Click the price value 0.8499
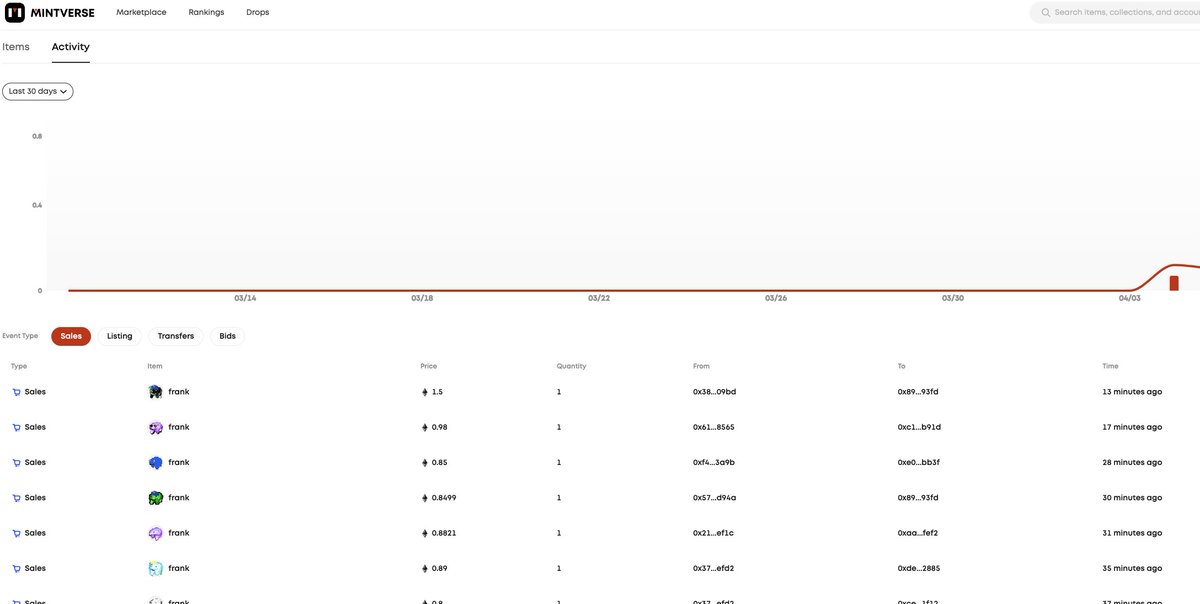Image resolution: width=1200 pixels, height=604 pixels. (x=444, y=498)
